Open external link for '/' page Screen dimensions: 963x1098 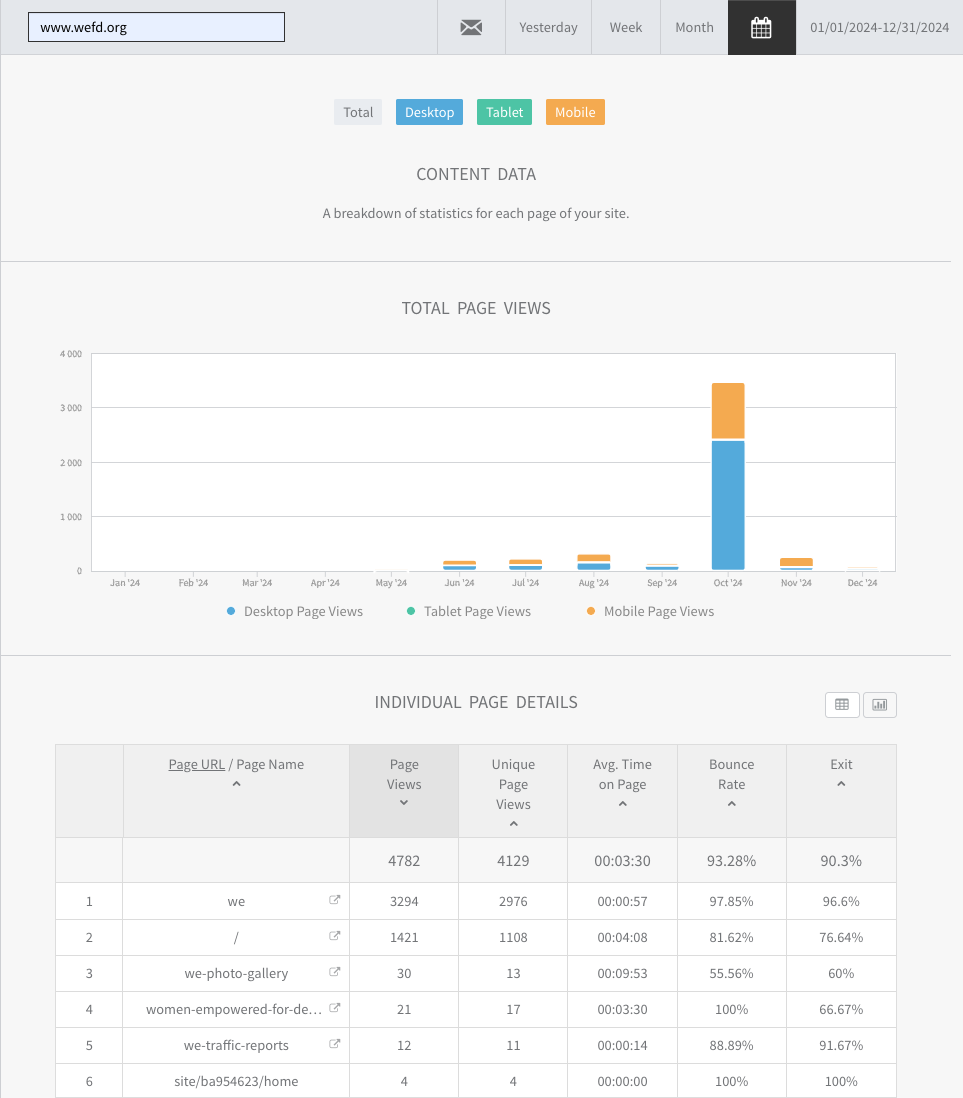click(335, 936)
